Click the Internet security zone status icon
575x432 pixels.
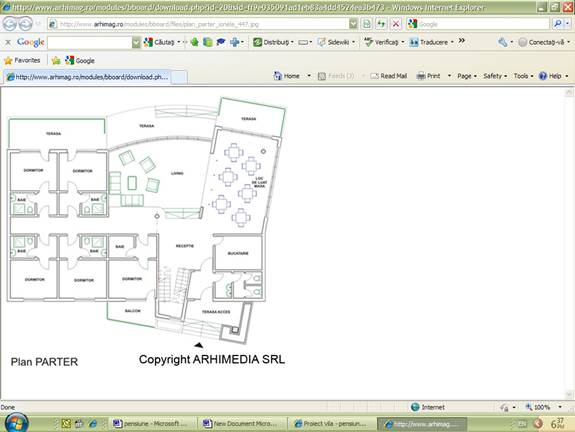pos(415,407)
